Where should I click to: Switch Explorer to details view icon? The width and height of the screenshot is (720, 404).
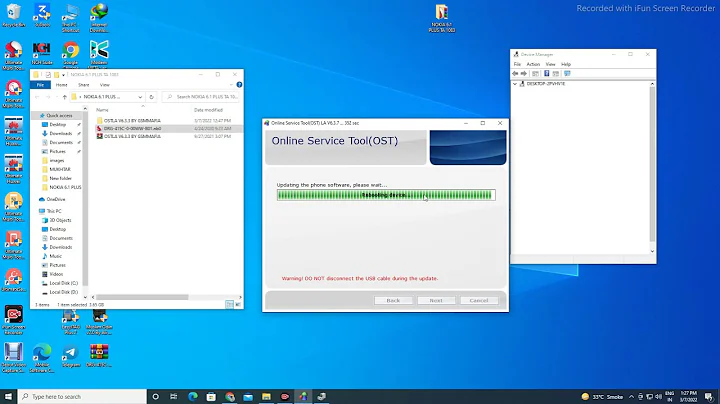[230, 304]
